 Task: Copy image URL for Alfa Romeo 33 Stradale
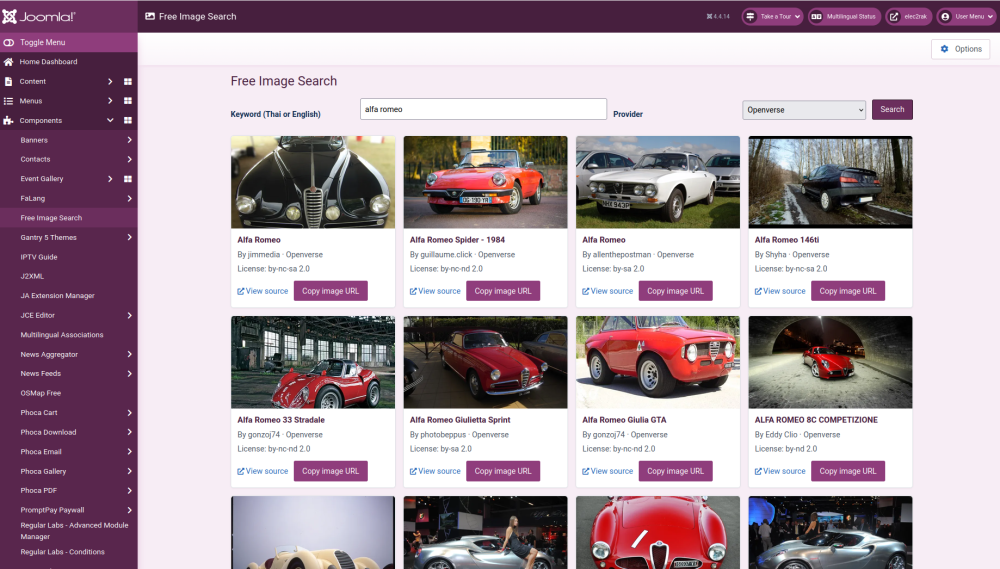[330, 471]
